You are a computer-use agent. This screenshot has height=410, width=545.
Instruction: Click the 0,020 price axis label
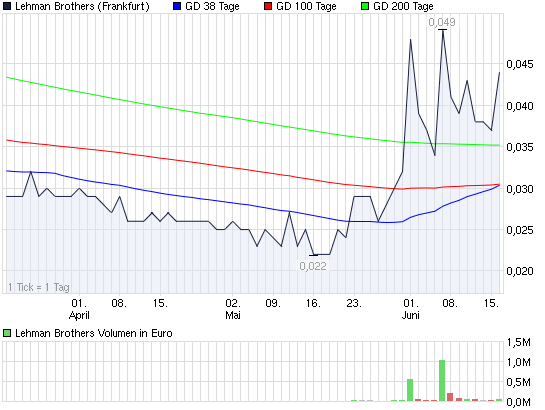pyautogui.click(x=520, y=271)
